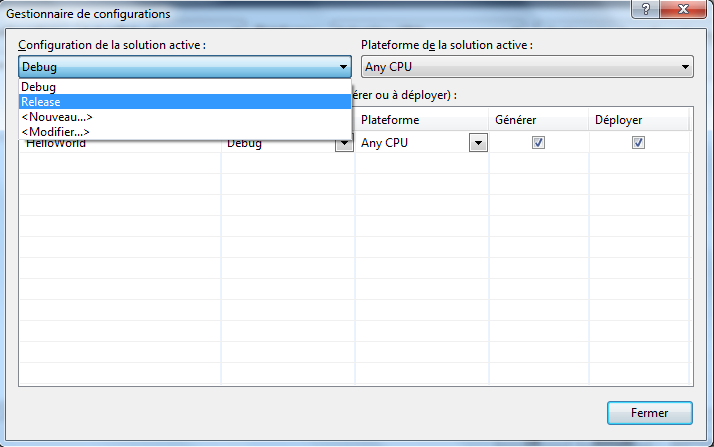Viewport: 714px width, 447px height.
Task: Expand the HelloWorld platform dropdown arrow
Action: click(478, 143)
